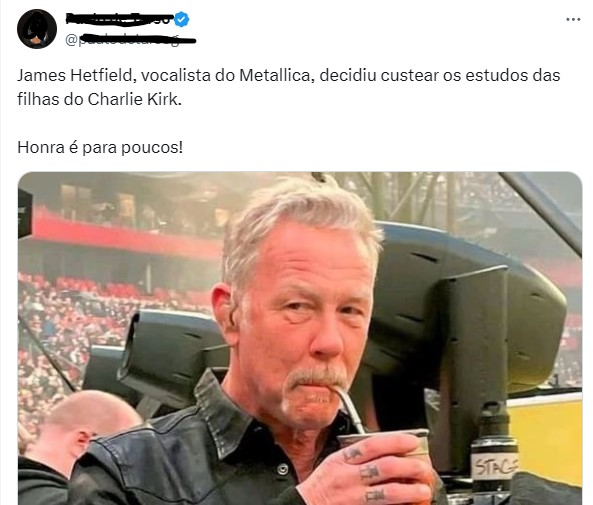Click the text 'Honra é para poucos!'
Viewport: 593px width, 505px height.
100,147
